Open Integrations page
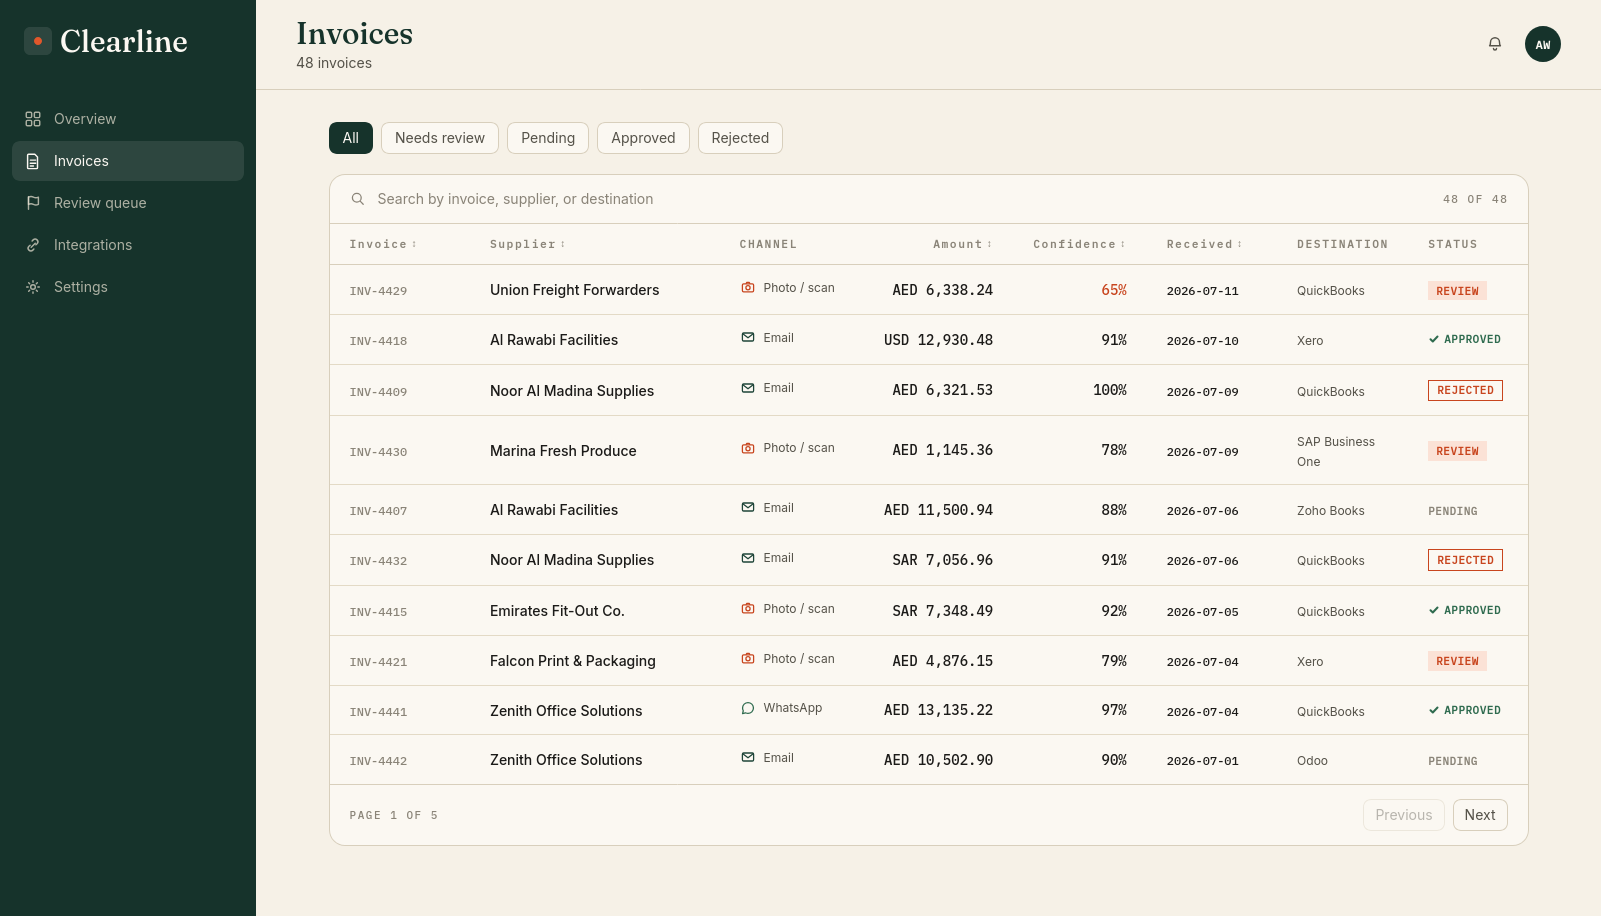 click(128, 245)
